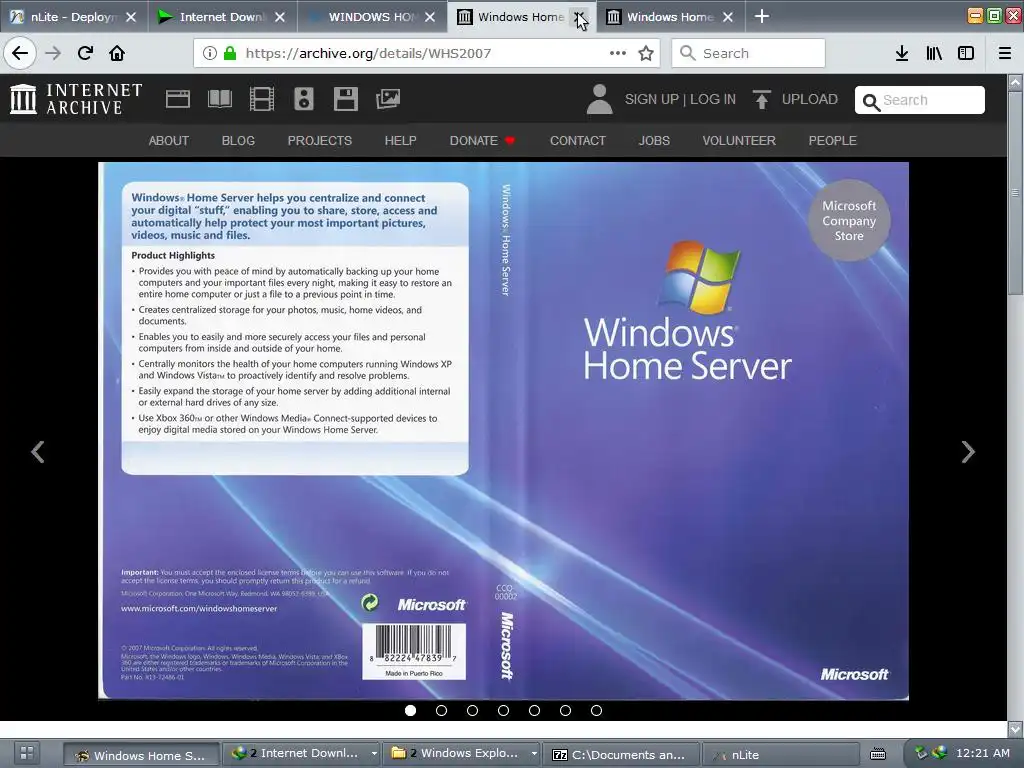Open the Downloads arrow in toolbar

pos(902,53)
